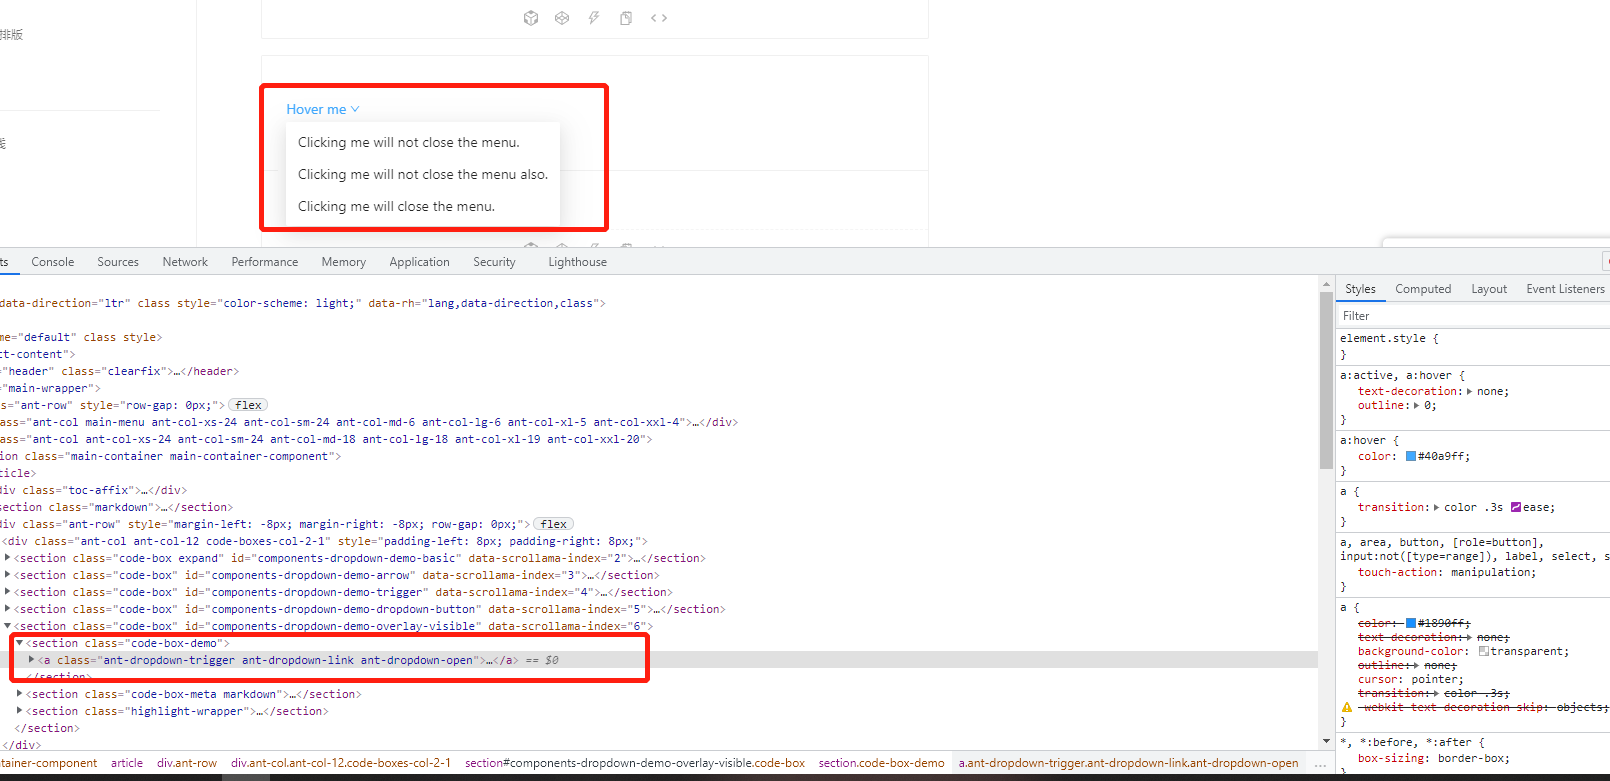The width and height of the screenshot is (1610, 781).
Task: Expand the text-decoration property triangle in a:active rule
Action: (1469, 391)
